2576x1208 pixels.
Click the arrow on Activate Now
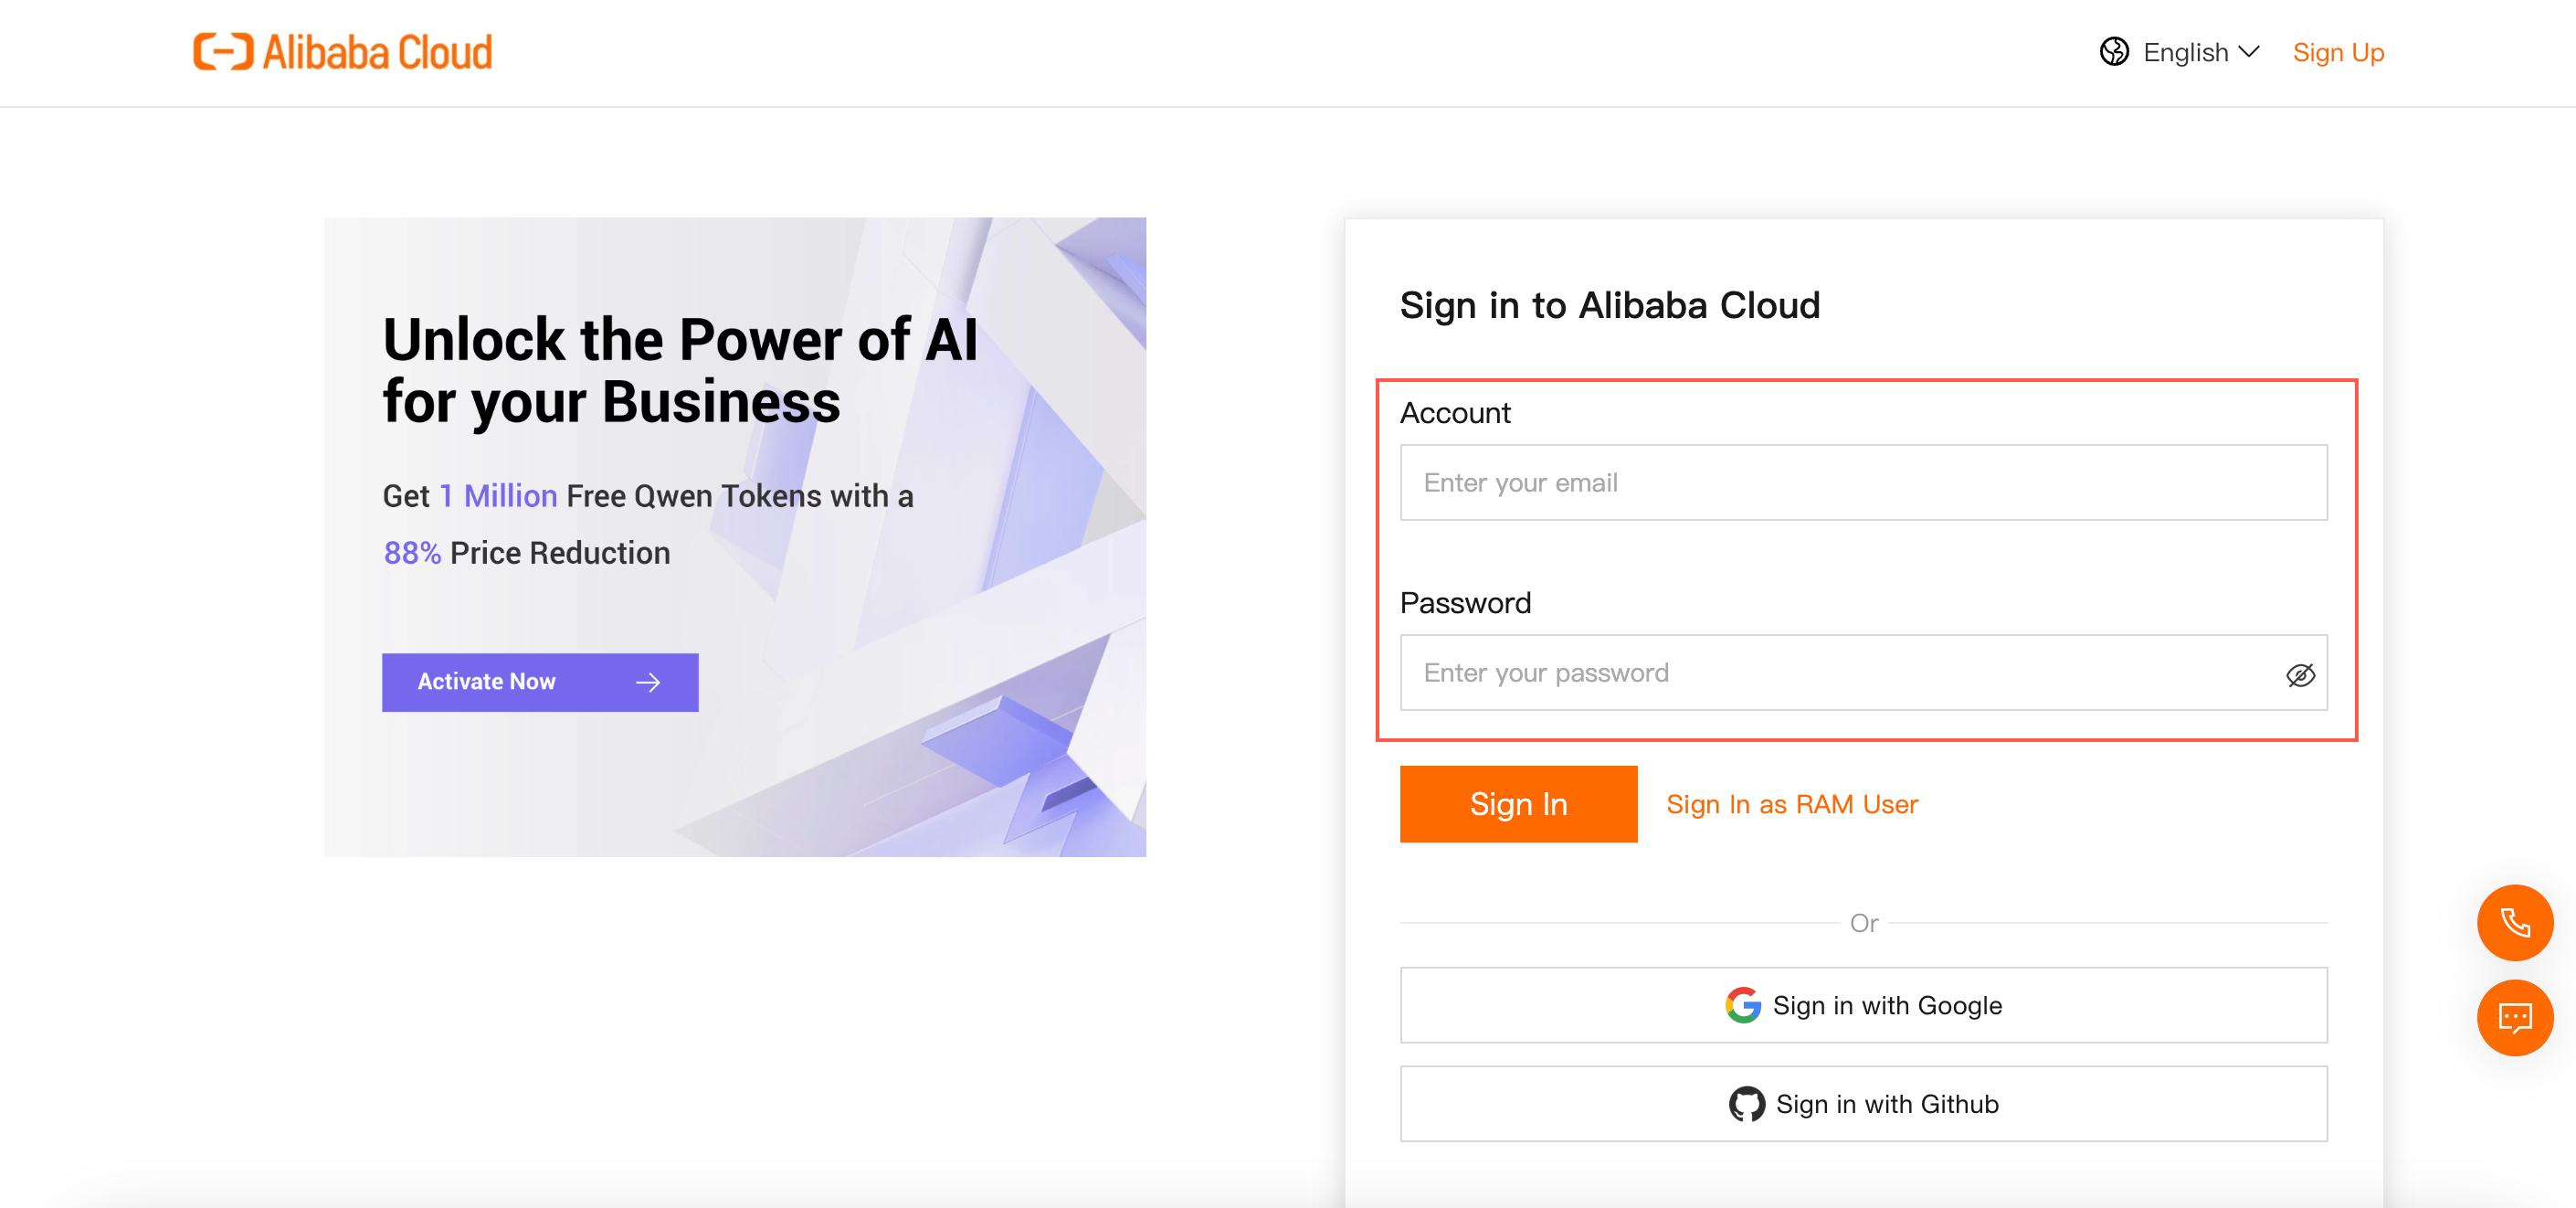pos(648,682)
